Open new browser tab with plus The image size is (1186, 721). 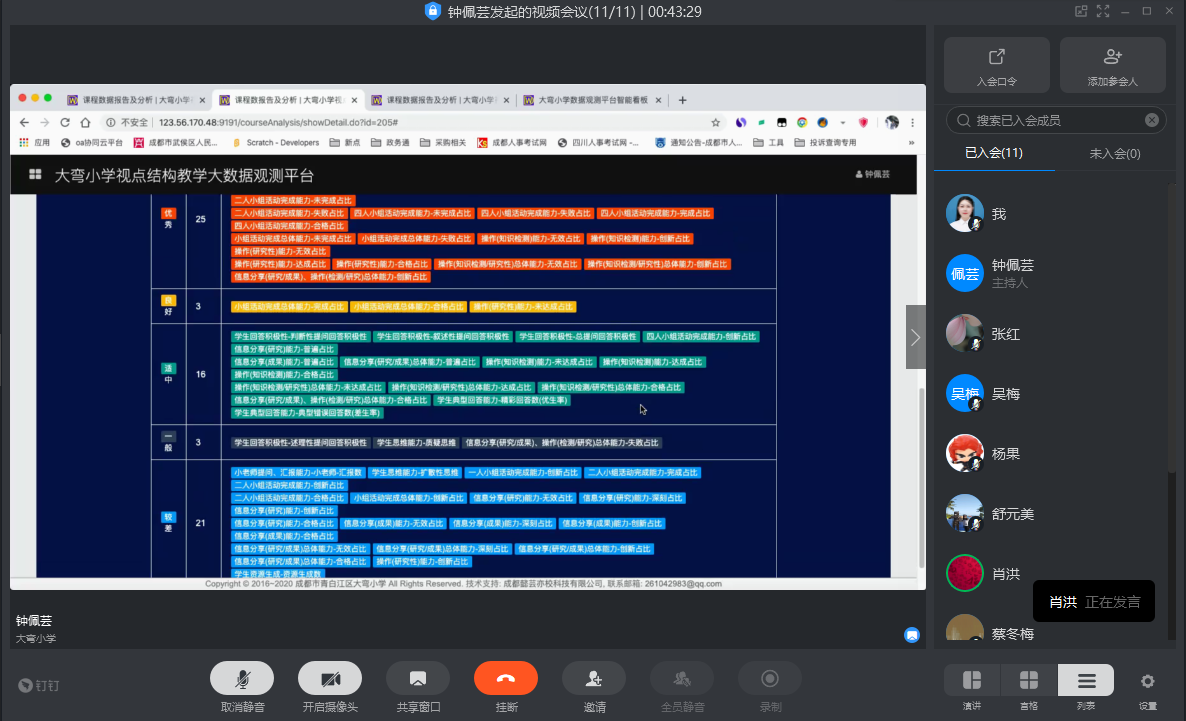(682, 100)
